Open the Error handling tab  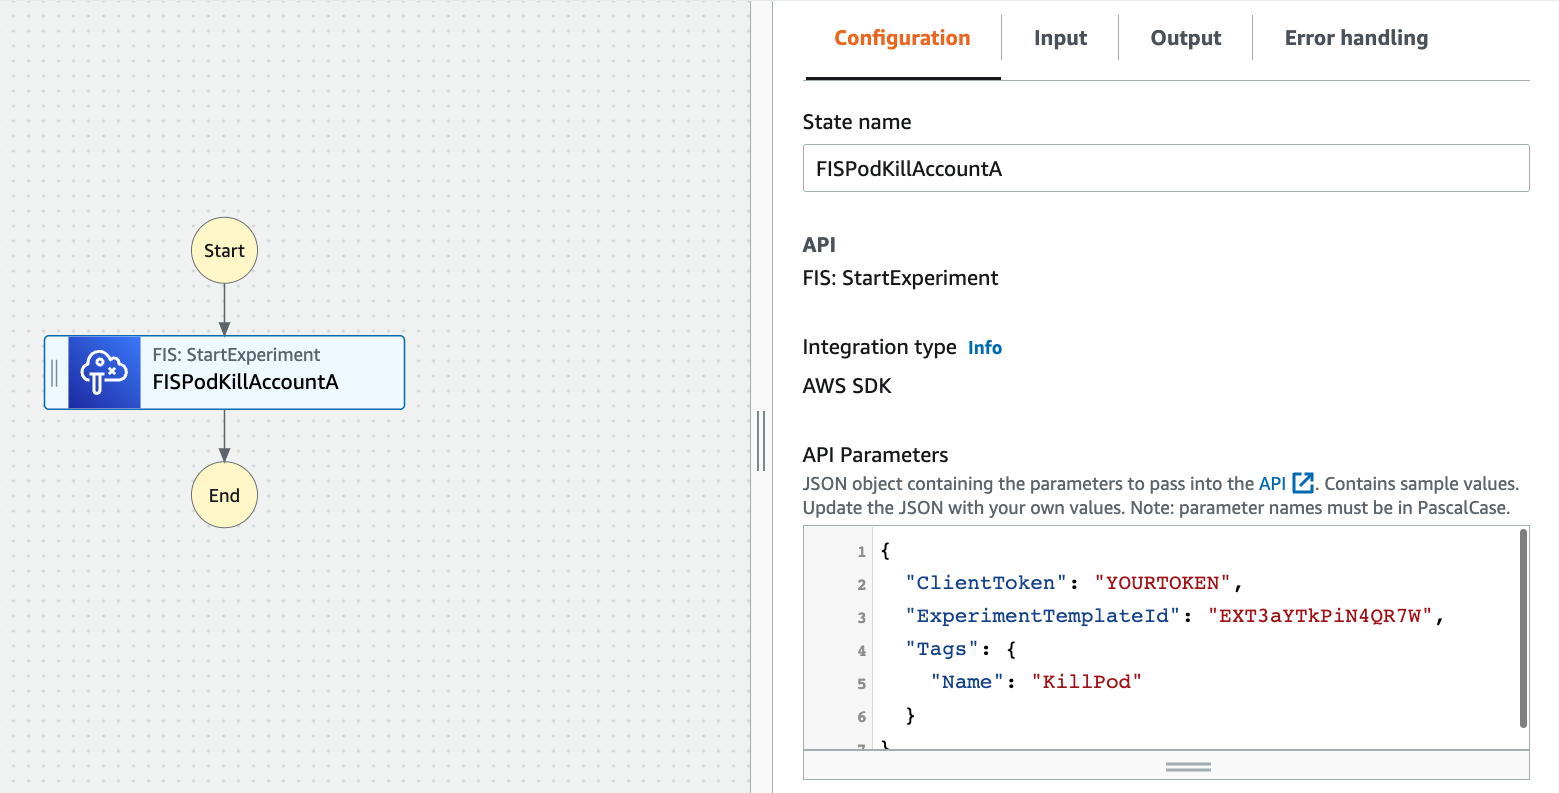tap(1357, 37)
